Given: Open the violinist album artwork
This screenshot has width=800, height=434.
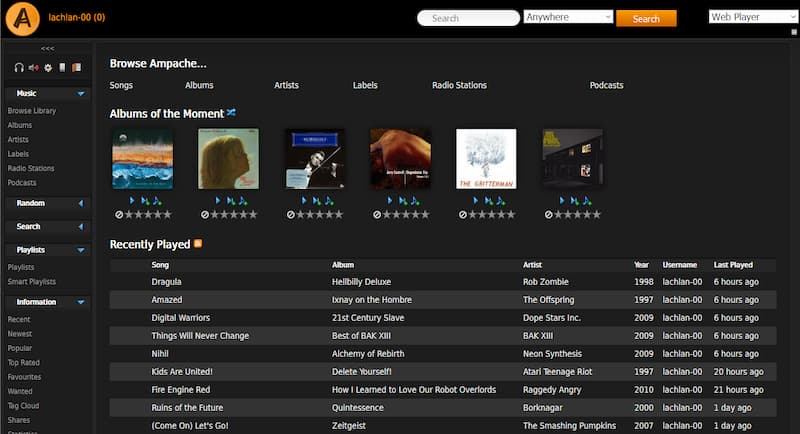Looking at the screenshot, I should pyautogui.click(x=314, y=159).
